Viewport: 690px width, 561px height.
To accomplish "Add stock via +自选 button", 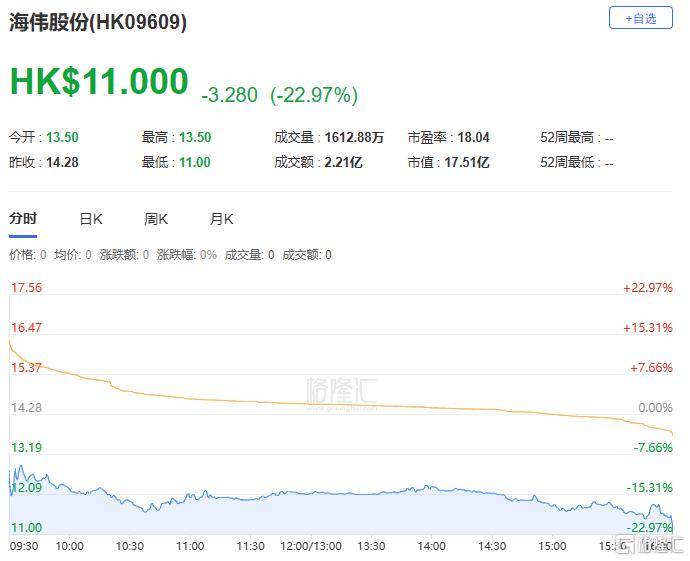I will tap(641, 18).
